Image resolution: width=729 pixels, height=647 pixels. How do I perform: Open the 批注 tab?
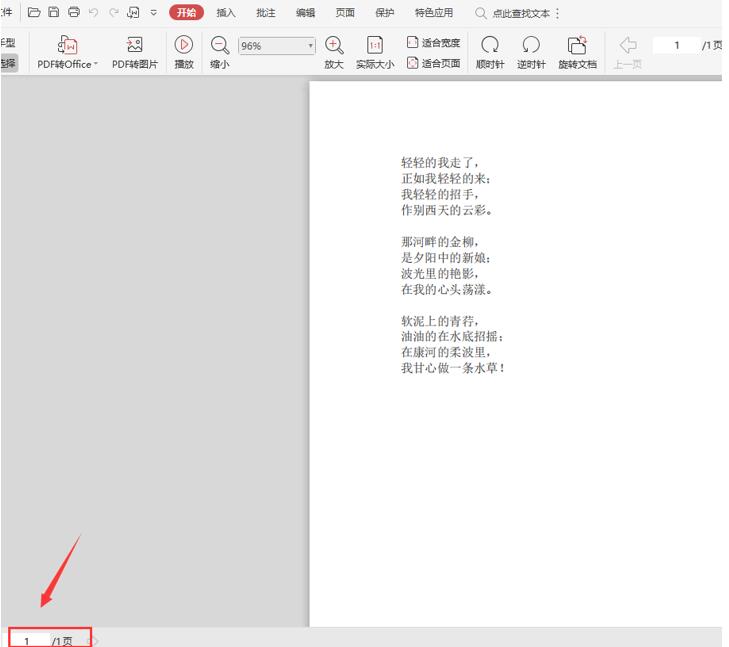pos(265,13)
